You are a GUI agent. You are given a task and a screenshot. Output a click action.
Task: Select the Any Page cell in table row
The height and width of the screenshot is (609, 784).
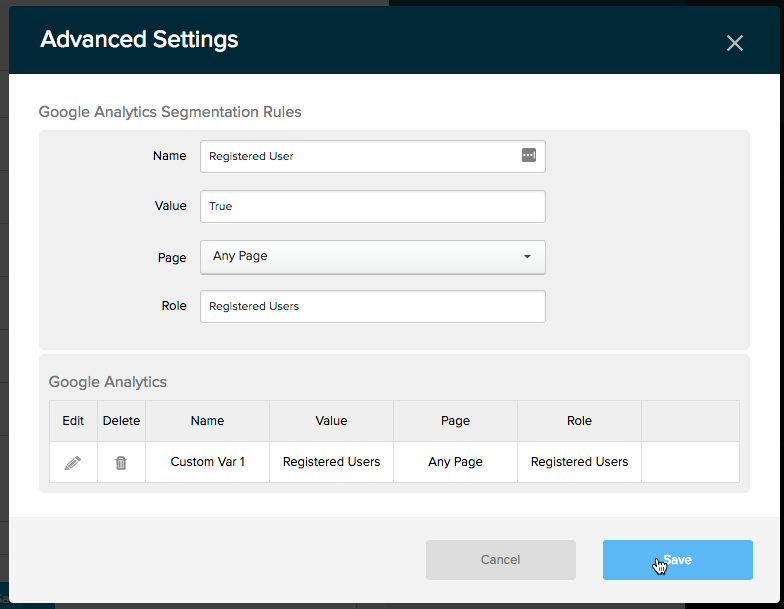tap(455, 462)
